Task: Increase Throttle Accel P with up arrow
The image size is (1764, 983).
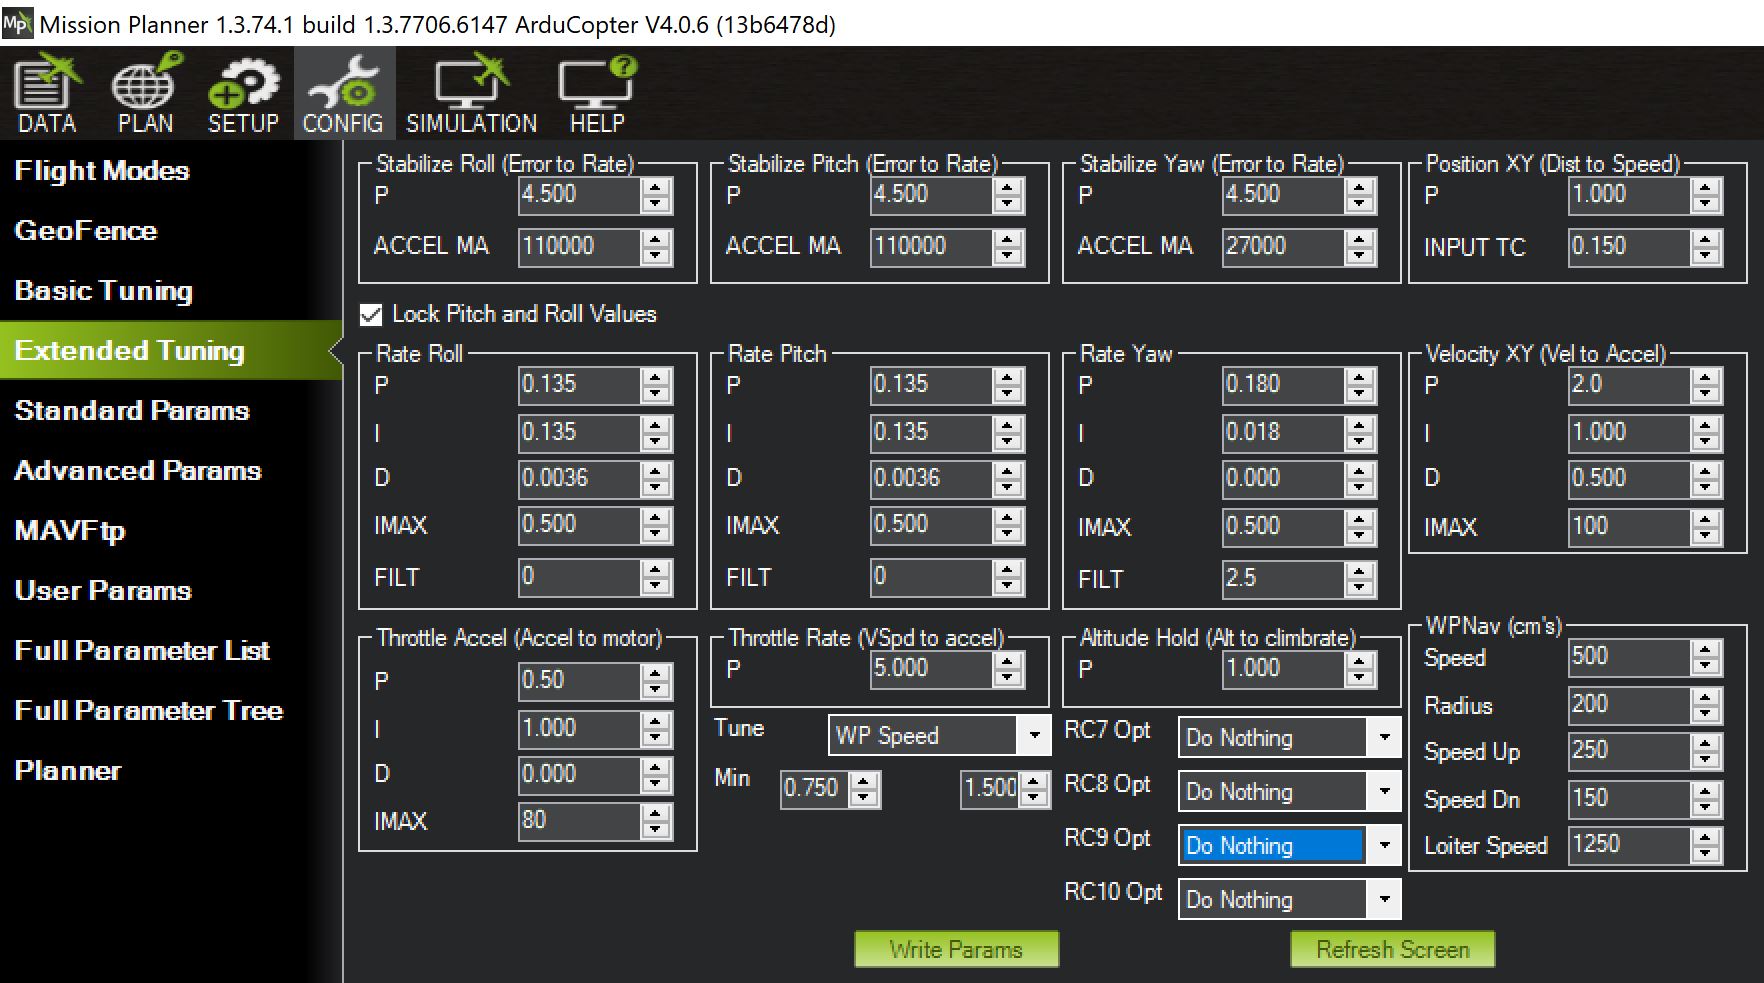Action: pos(656,673)
